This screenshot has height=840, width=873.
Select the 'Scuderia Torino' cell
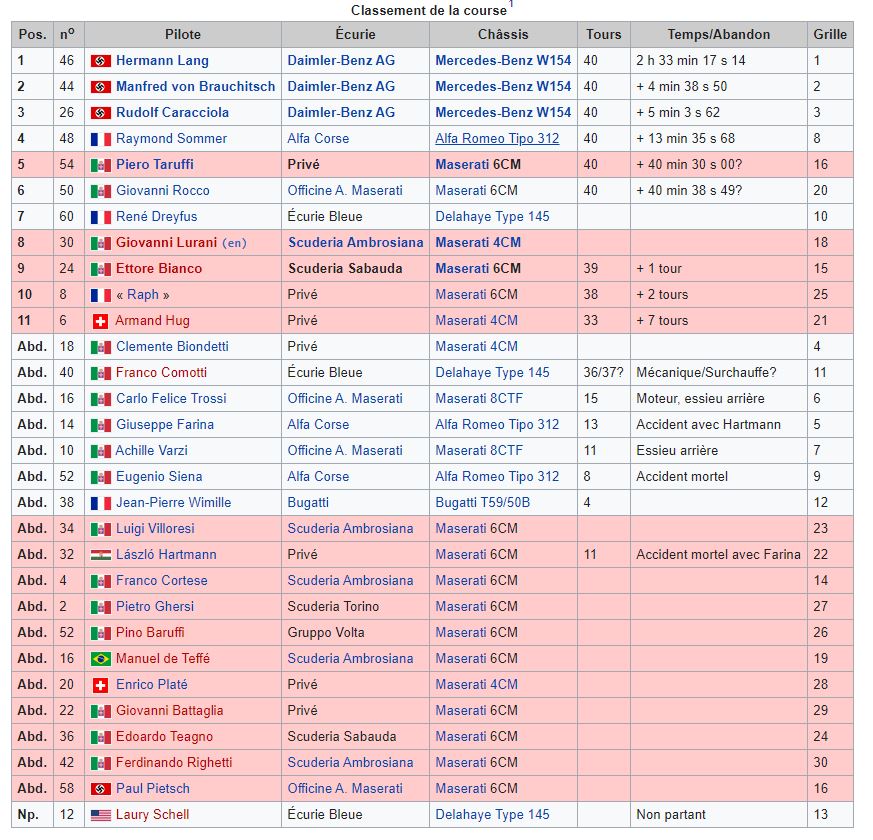(x=355, y=606)
